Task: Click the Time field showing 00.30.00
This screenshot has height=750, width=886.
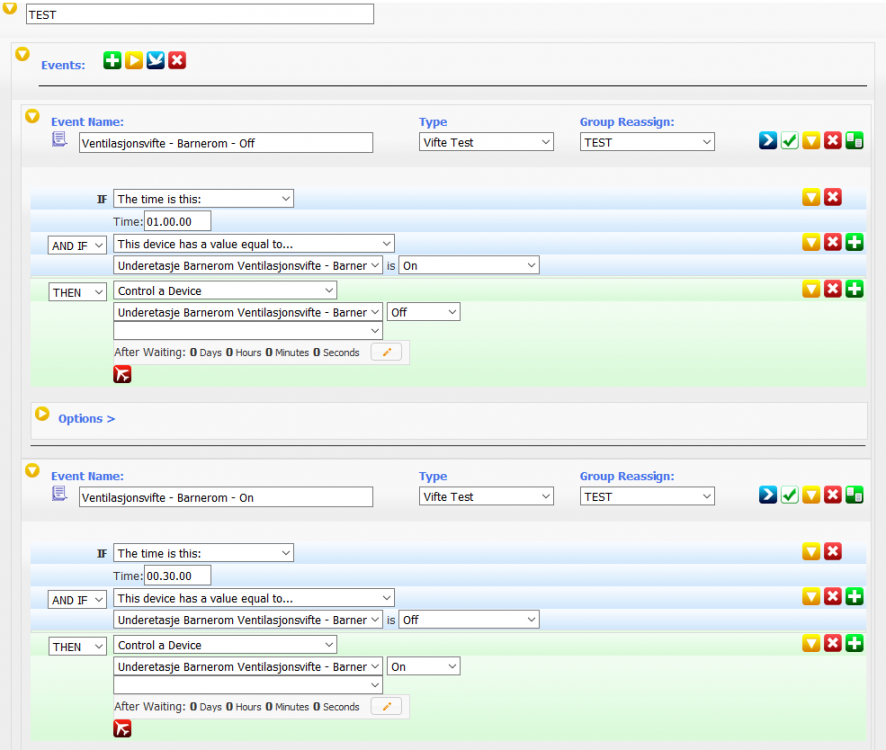Action: 177,575
